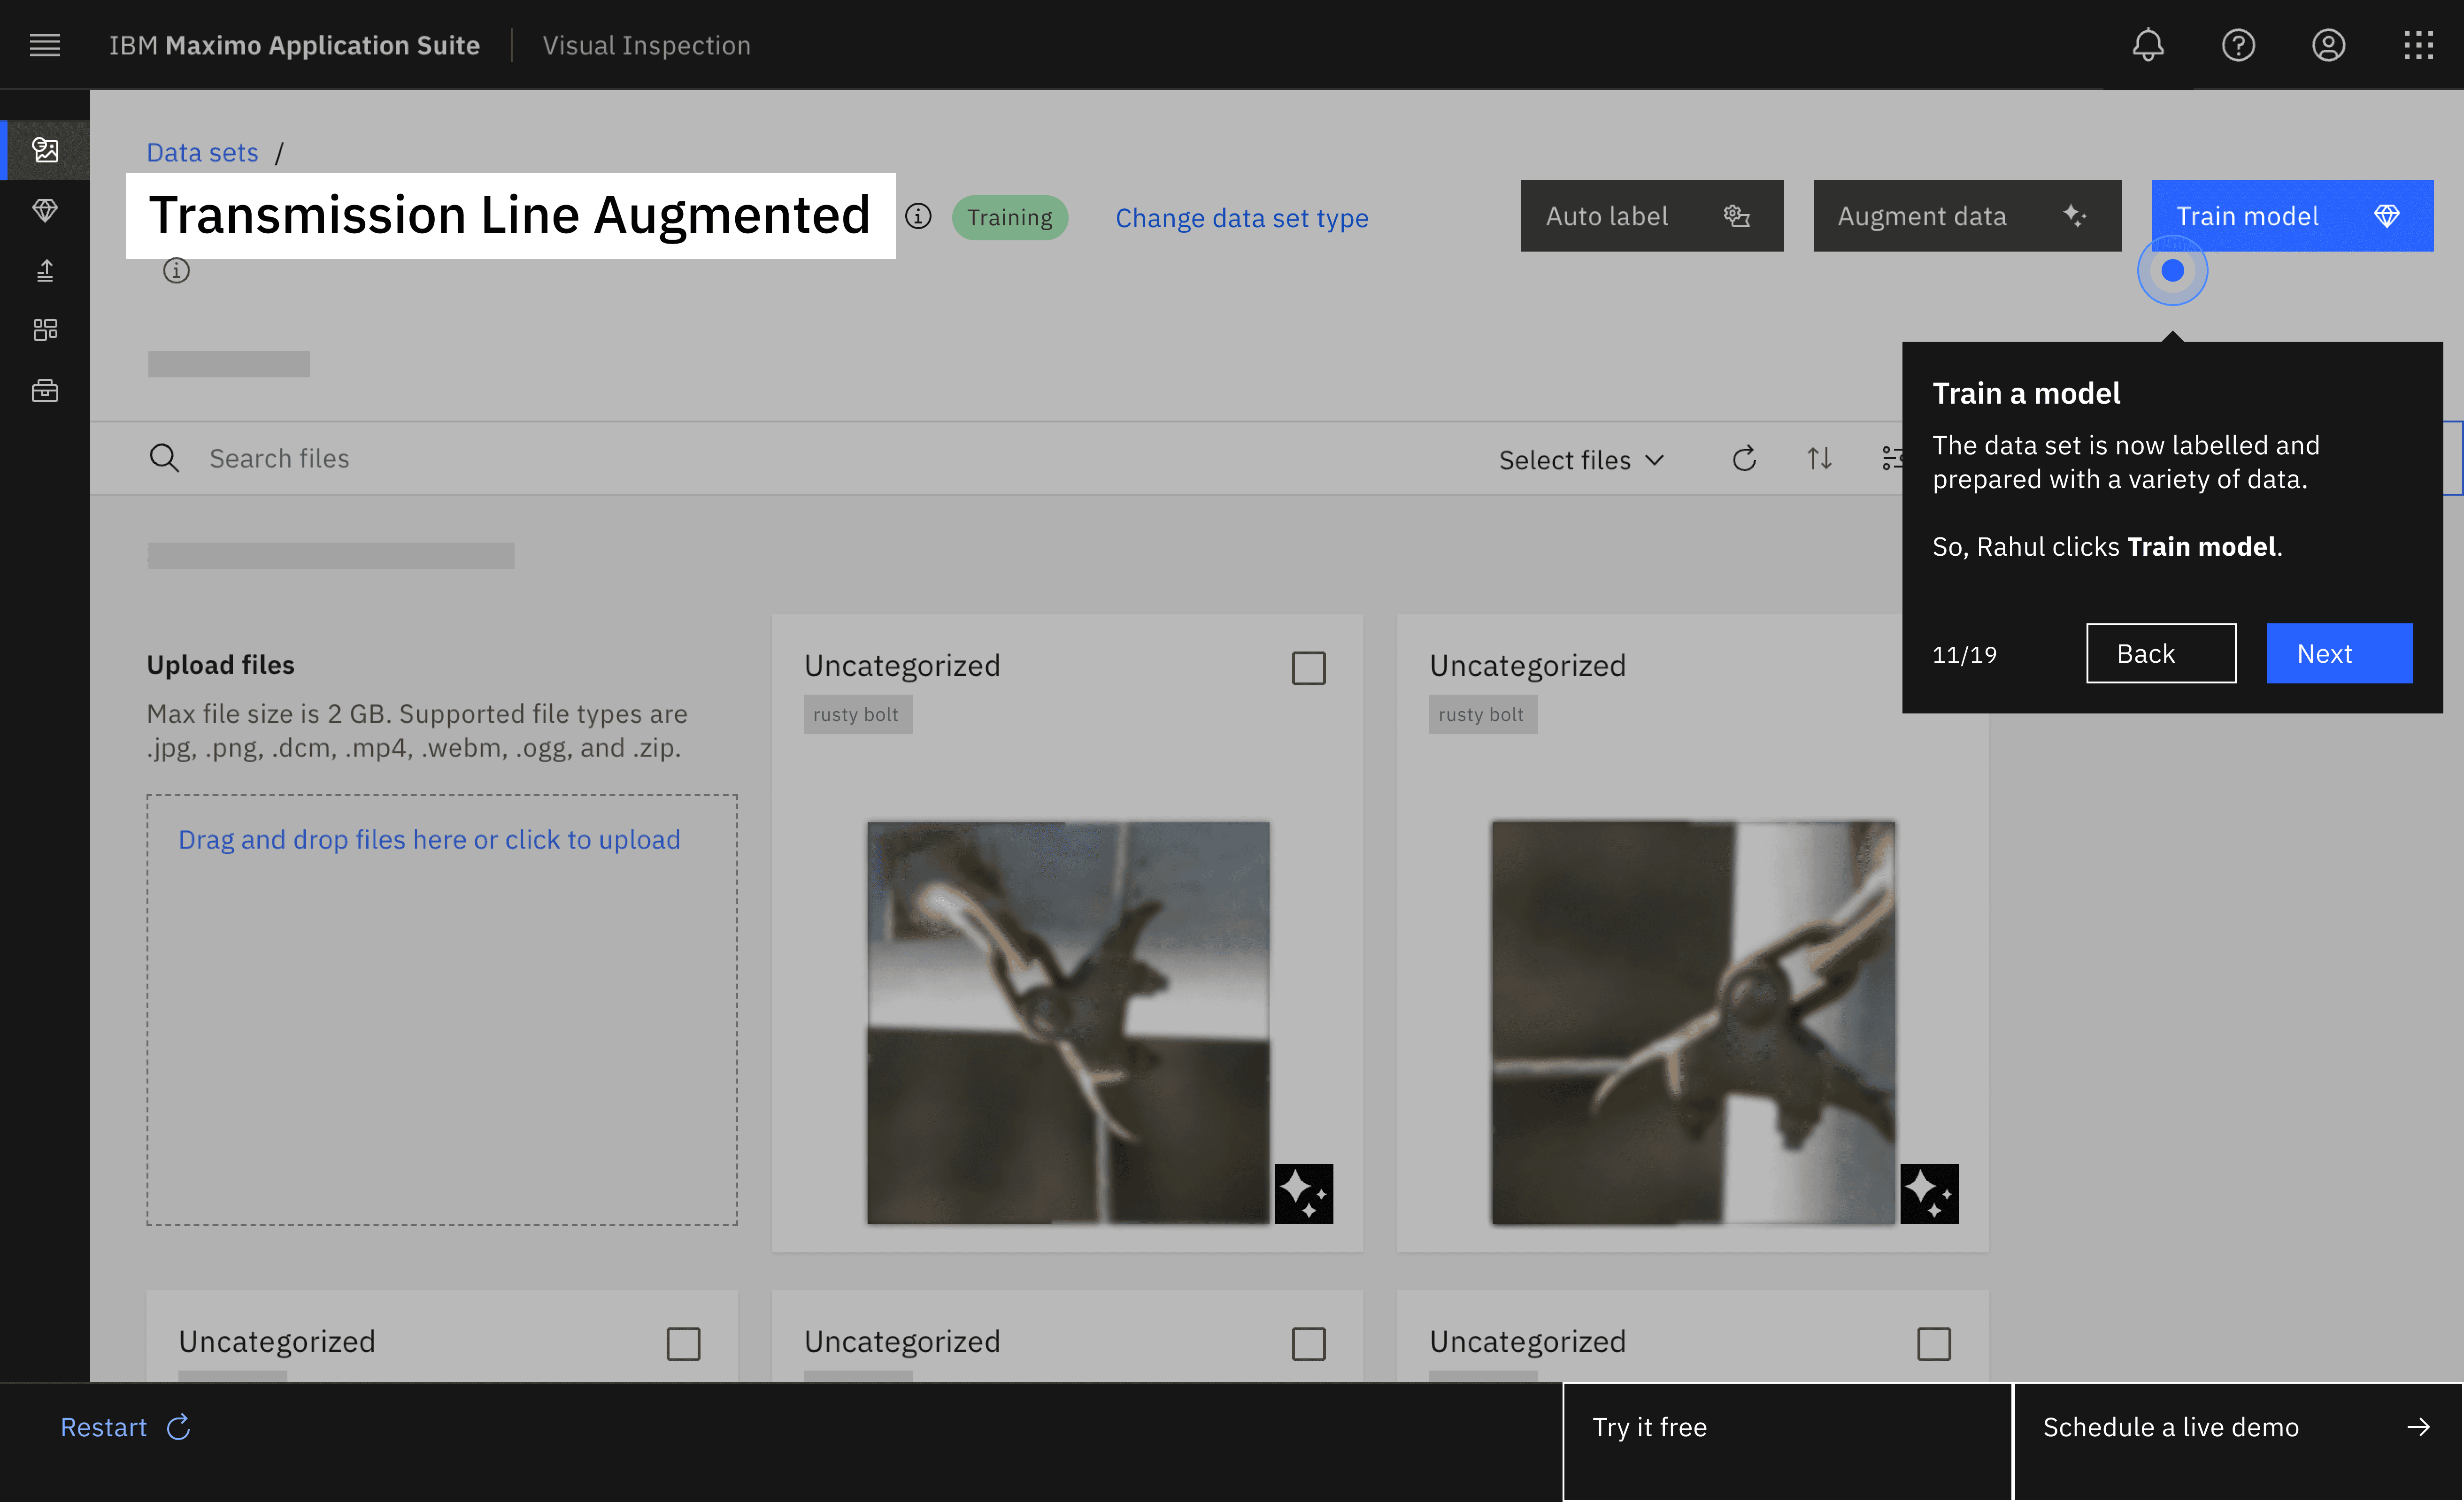This screenshot has height=1502, width=2464.
Task: Open the user profile icon
Action: (2328, 45)
